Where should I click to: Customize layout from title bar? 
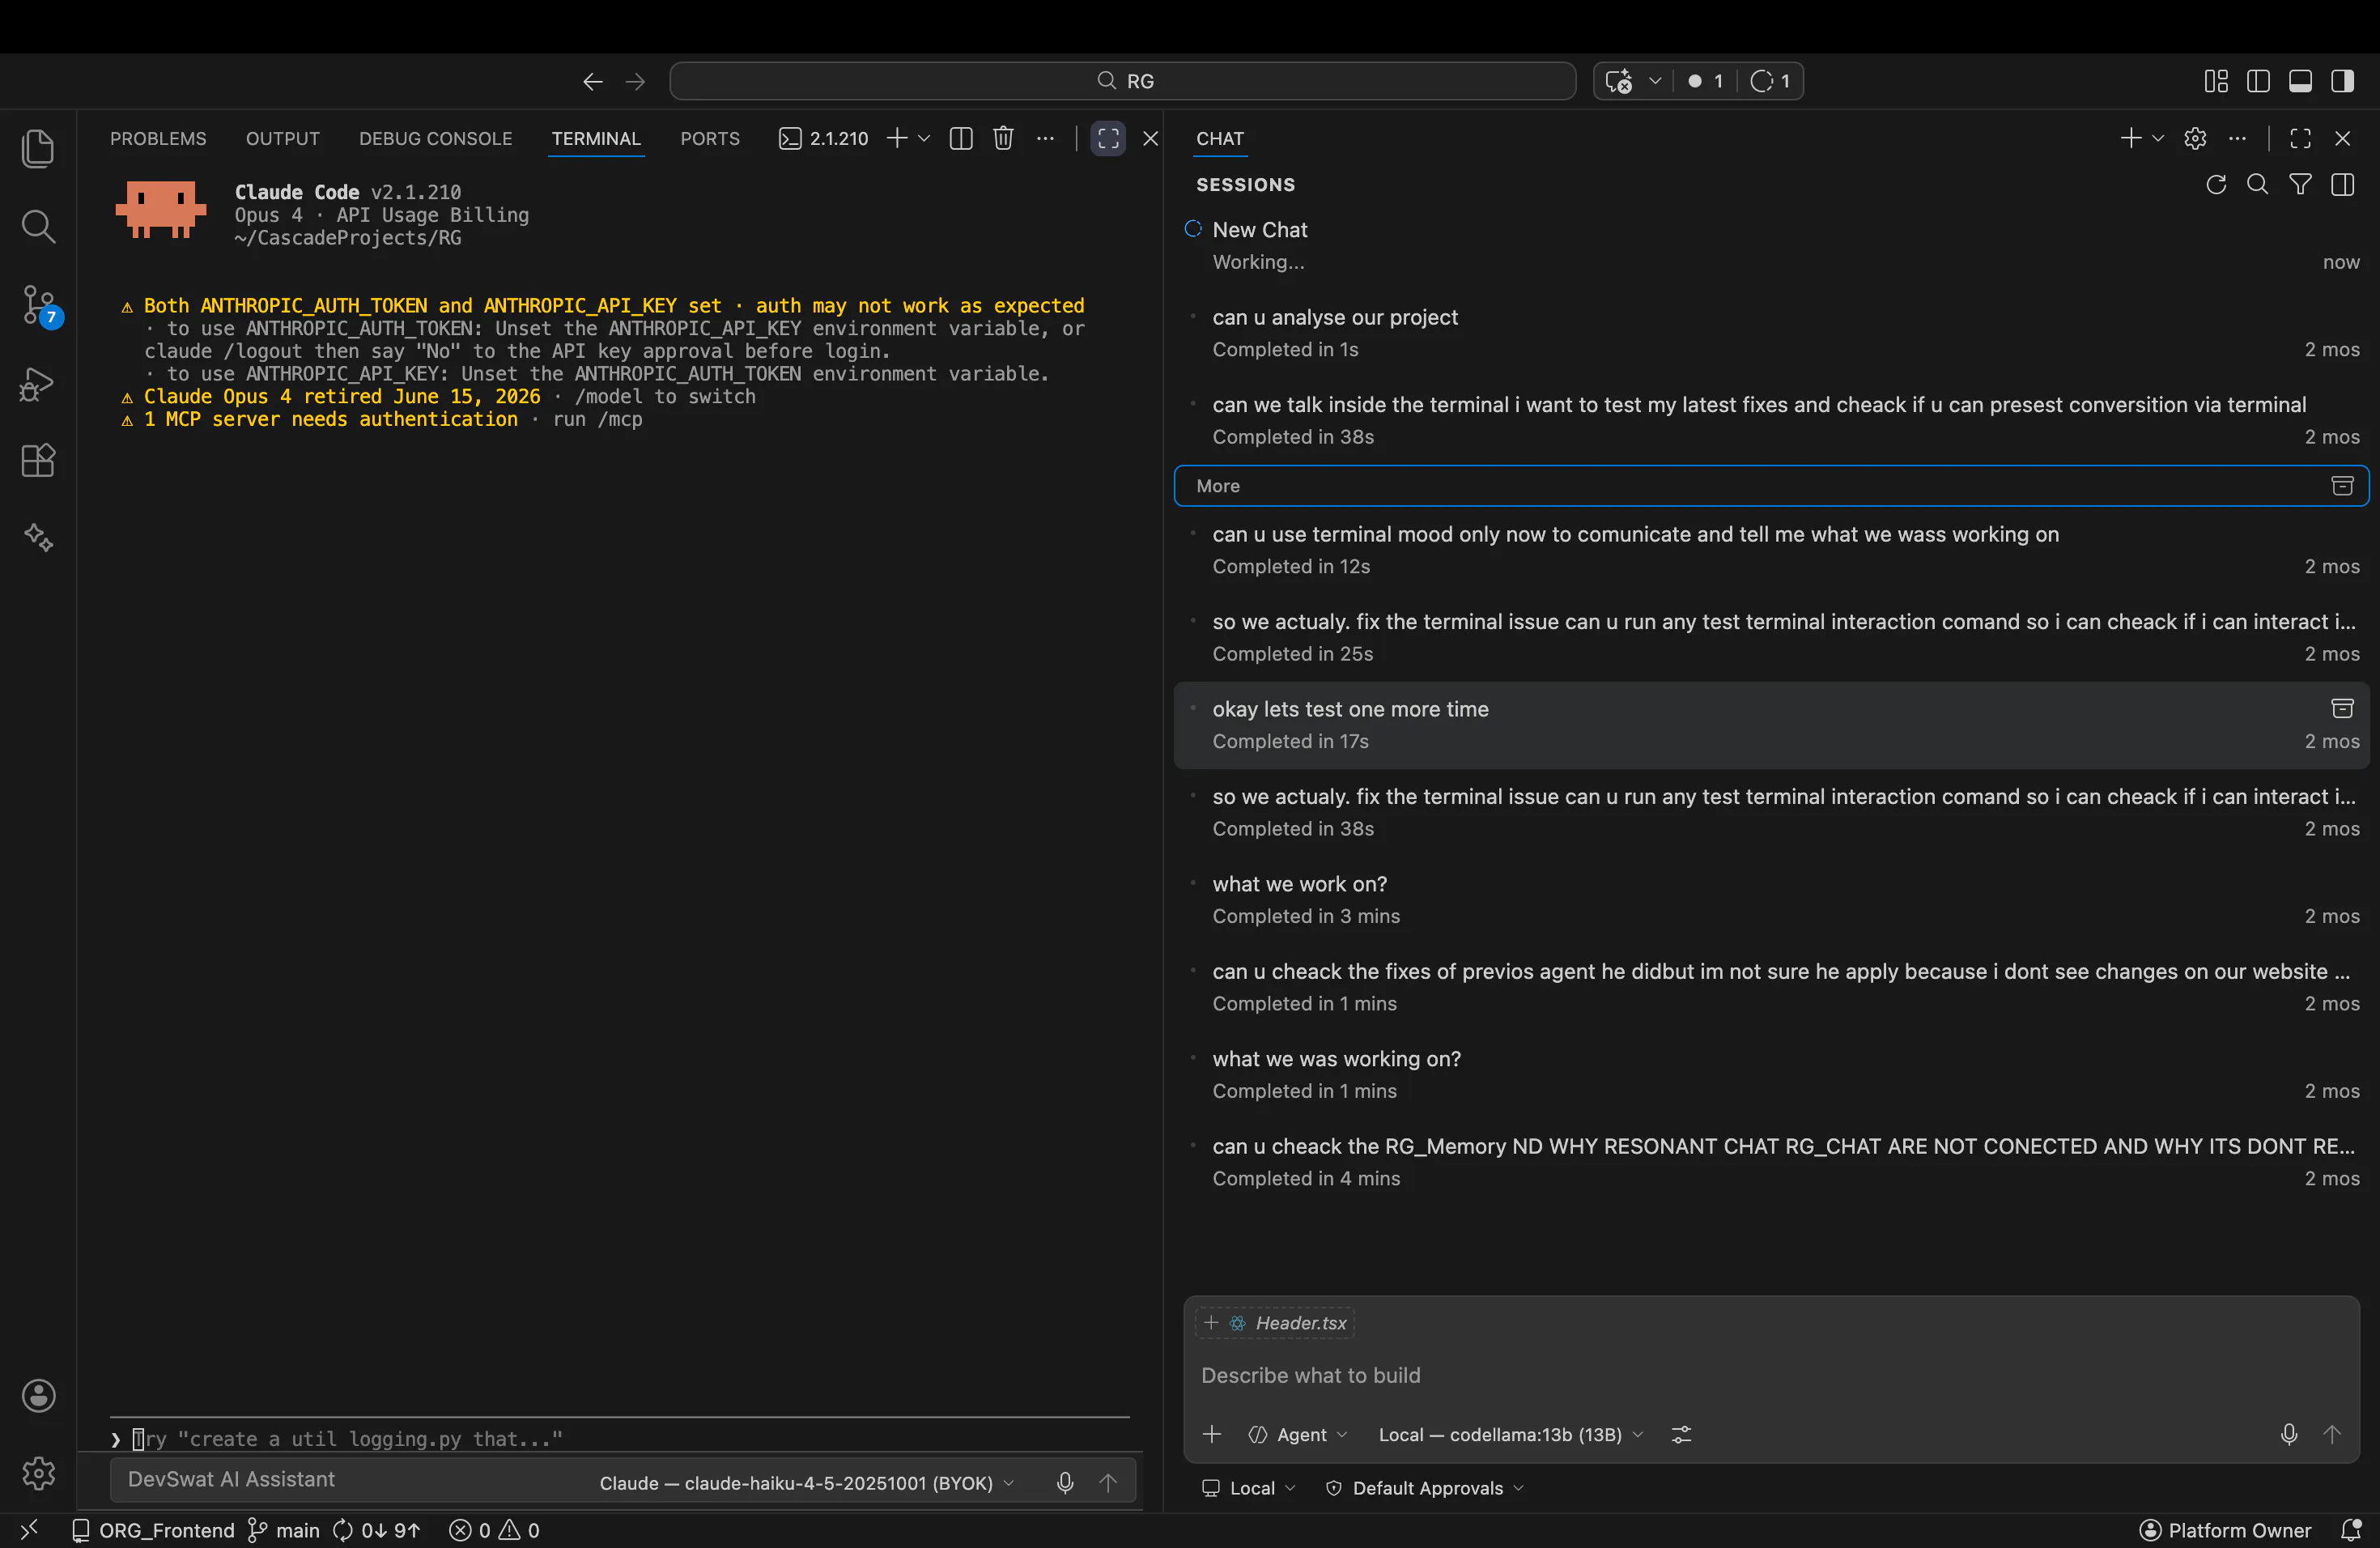[2216, 81]
